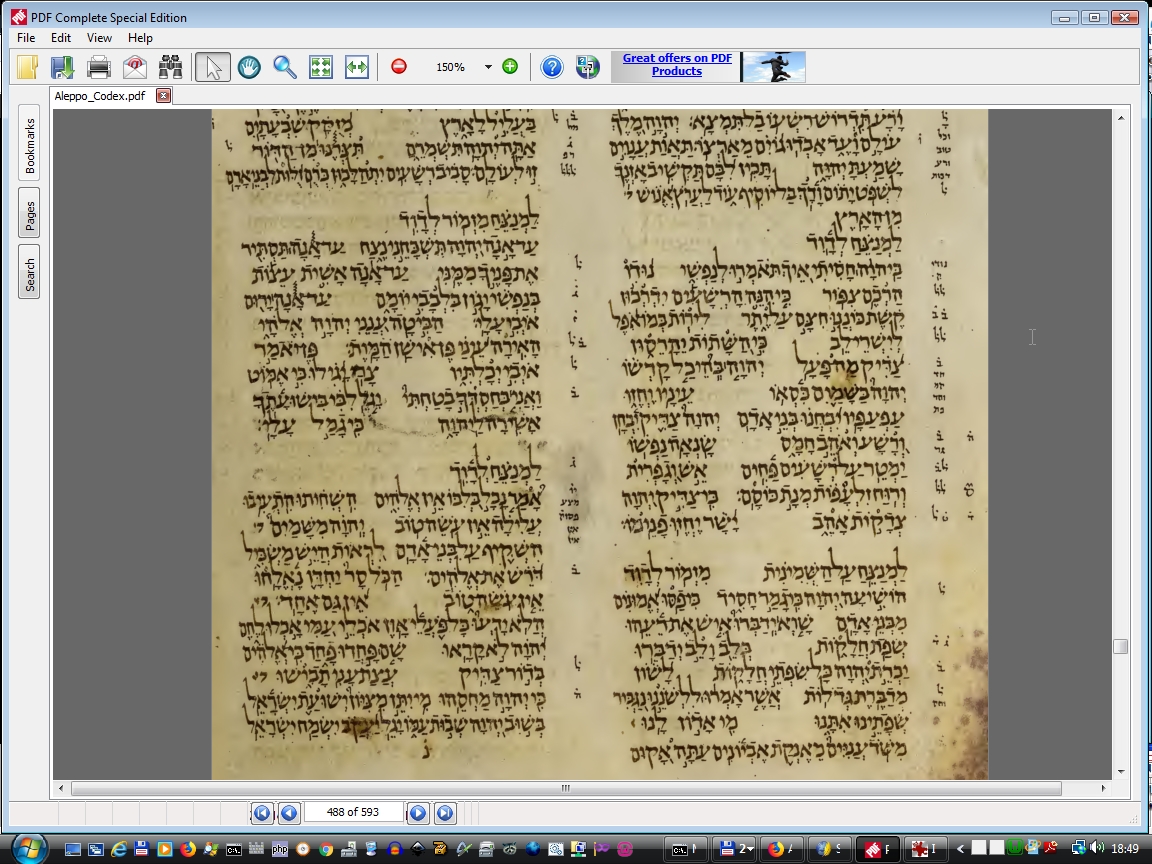Open the zoom percentage dropdown arrow
Viewport: 1152px width, 864px height.
click(x=488, y=67)
